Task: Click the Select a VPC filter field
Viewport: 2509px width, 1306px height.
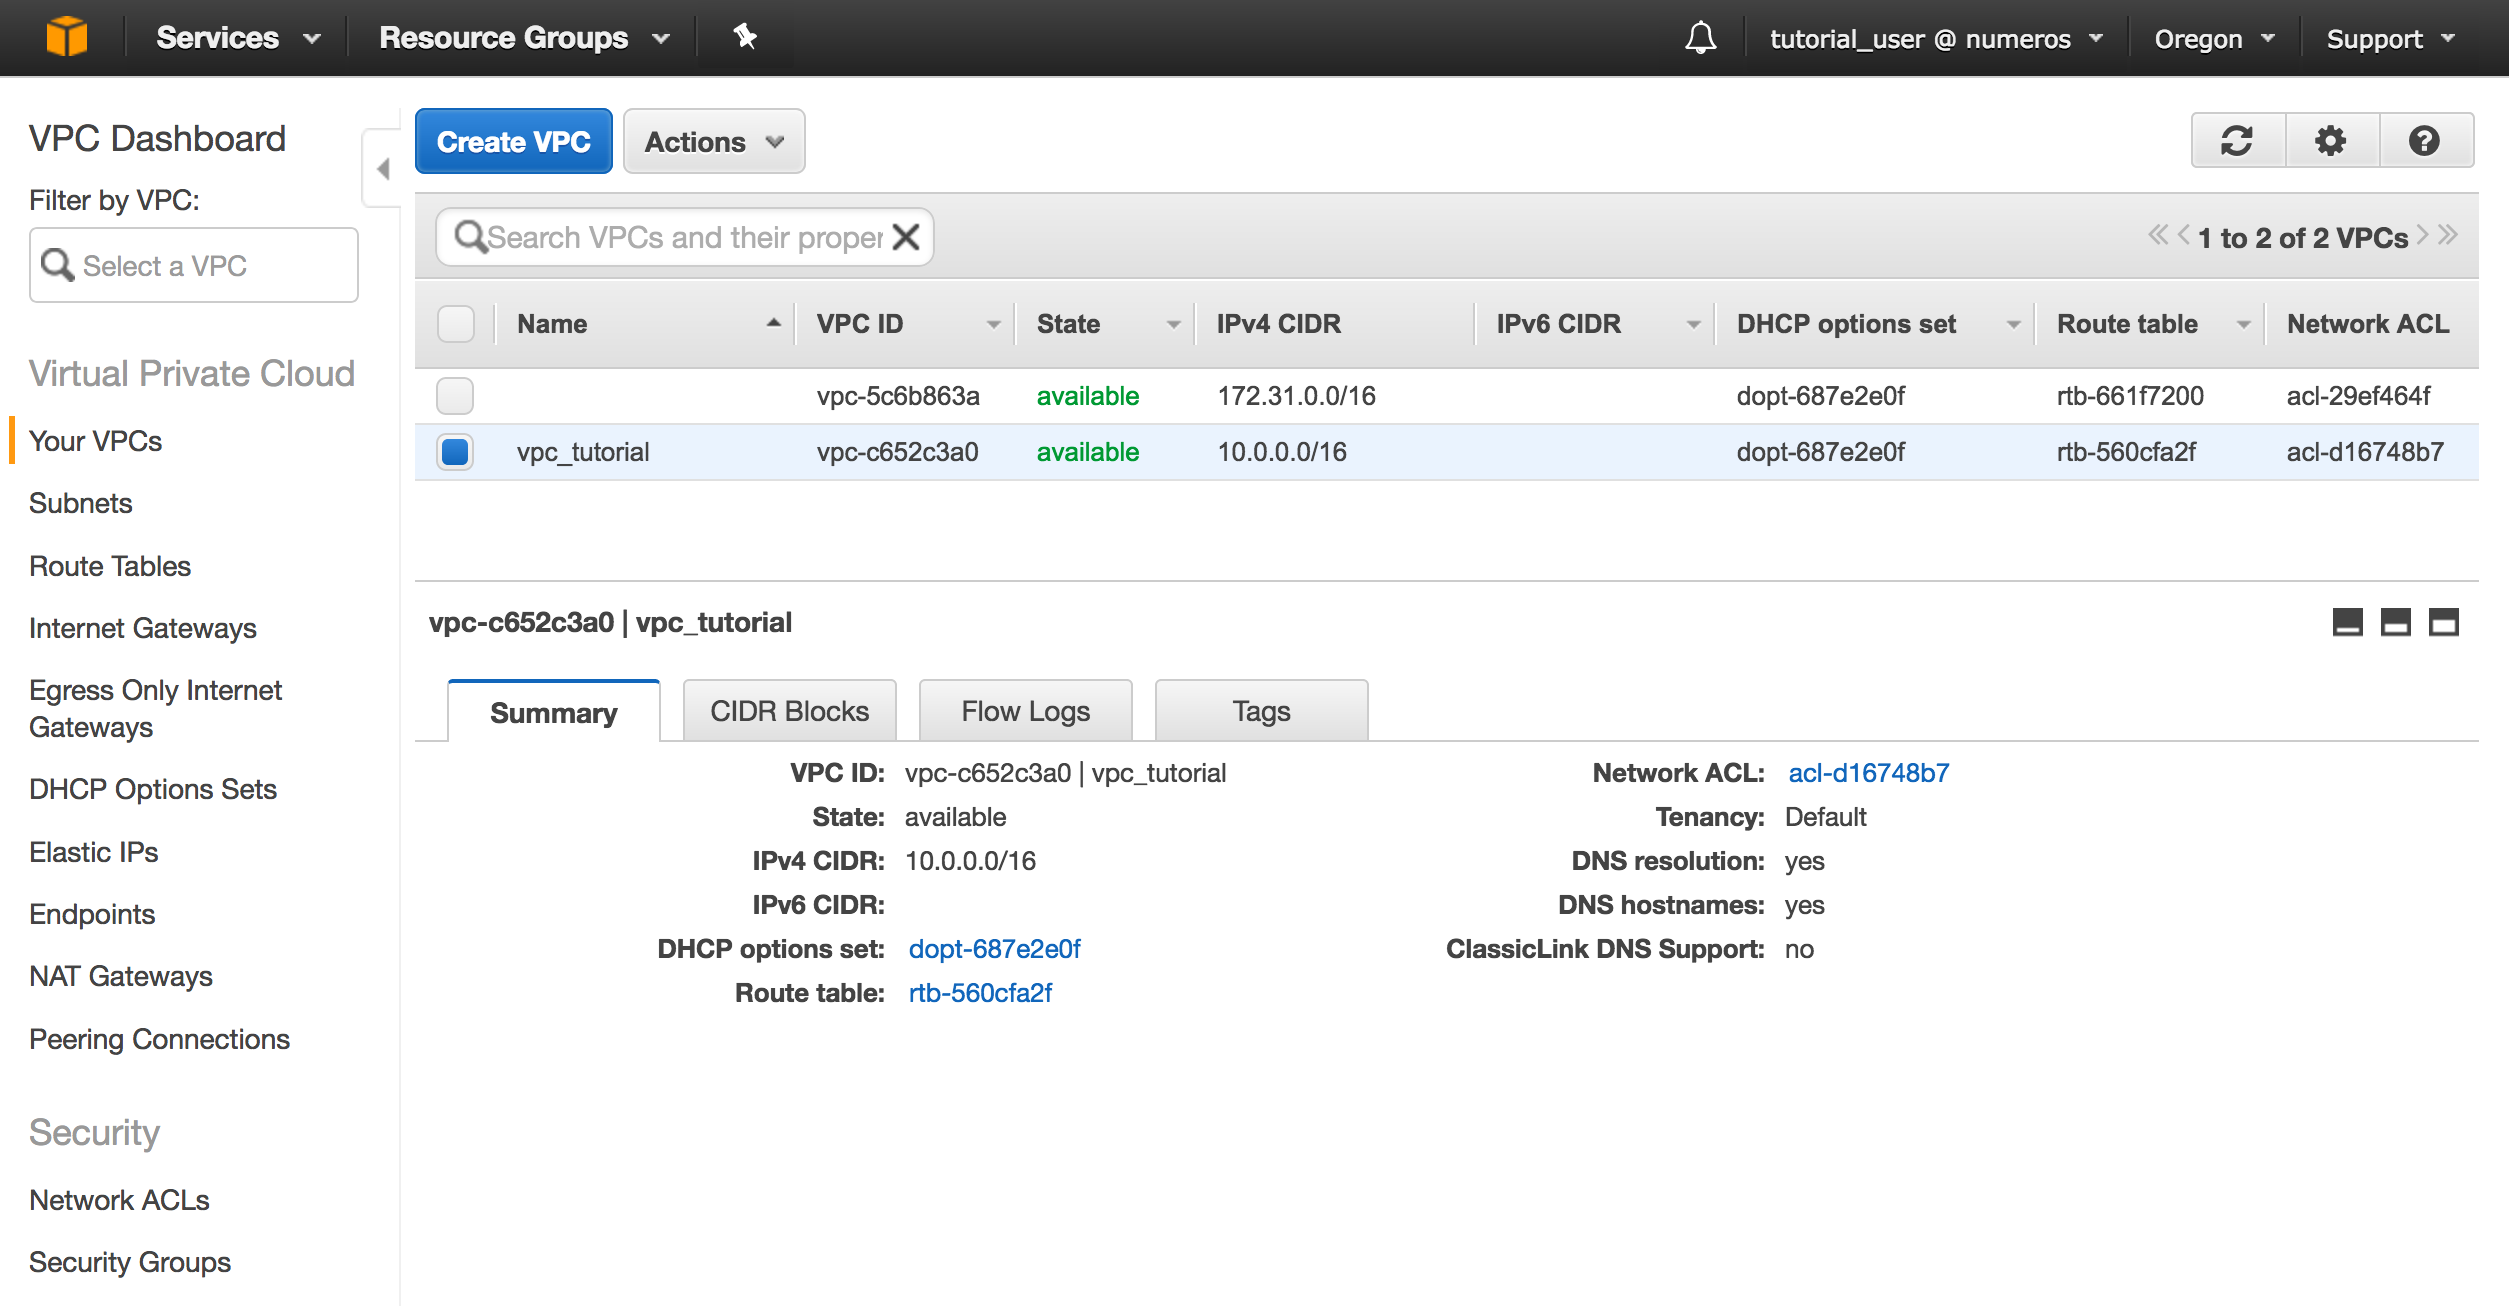Action: pos(194,265)
